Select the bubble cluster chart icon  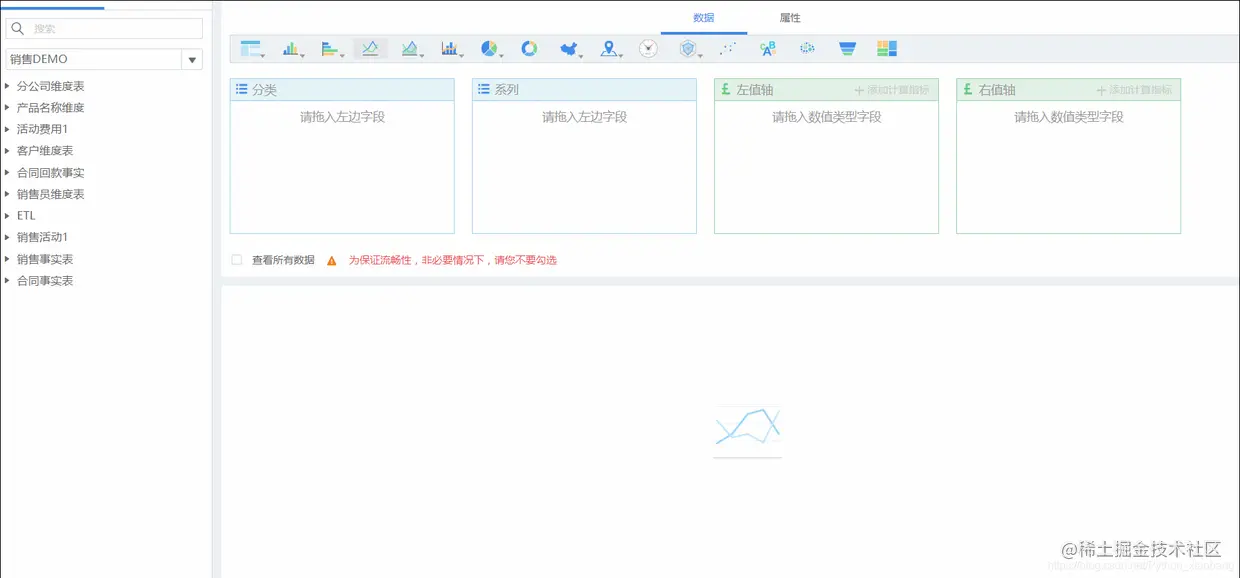807,49
